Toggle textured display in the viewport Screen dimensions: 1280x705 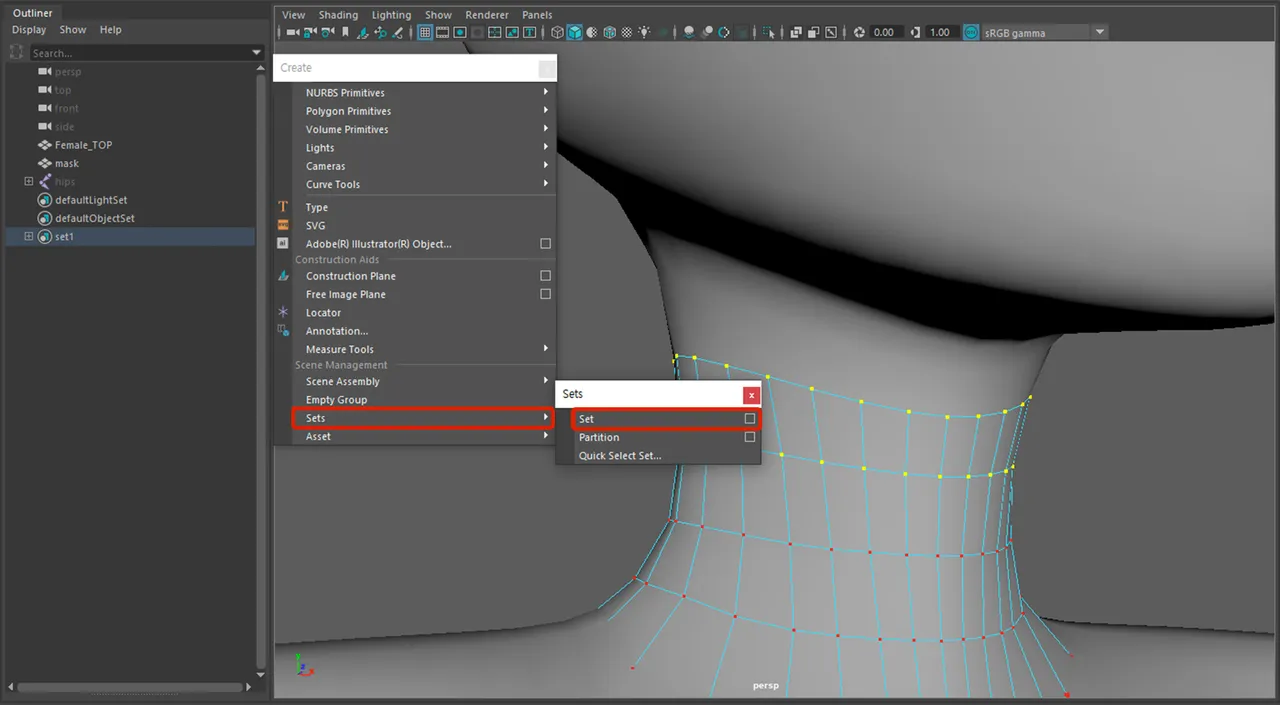click(610, 32)
